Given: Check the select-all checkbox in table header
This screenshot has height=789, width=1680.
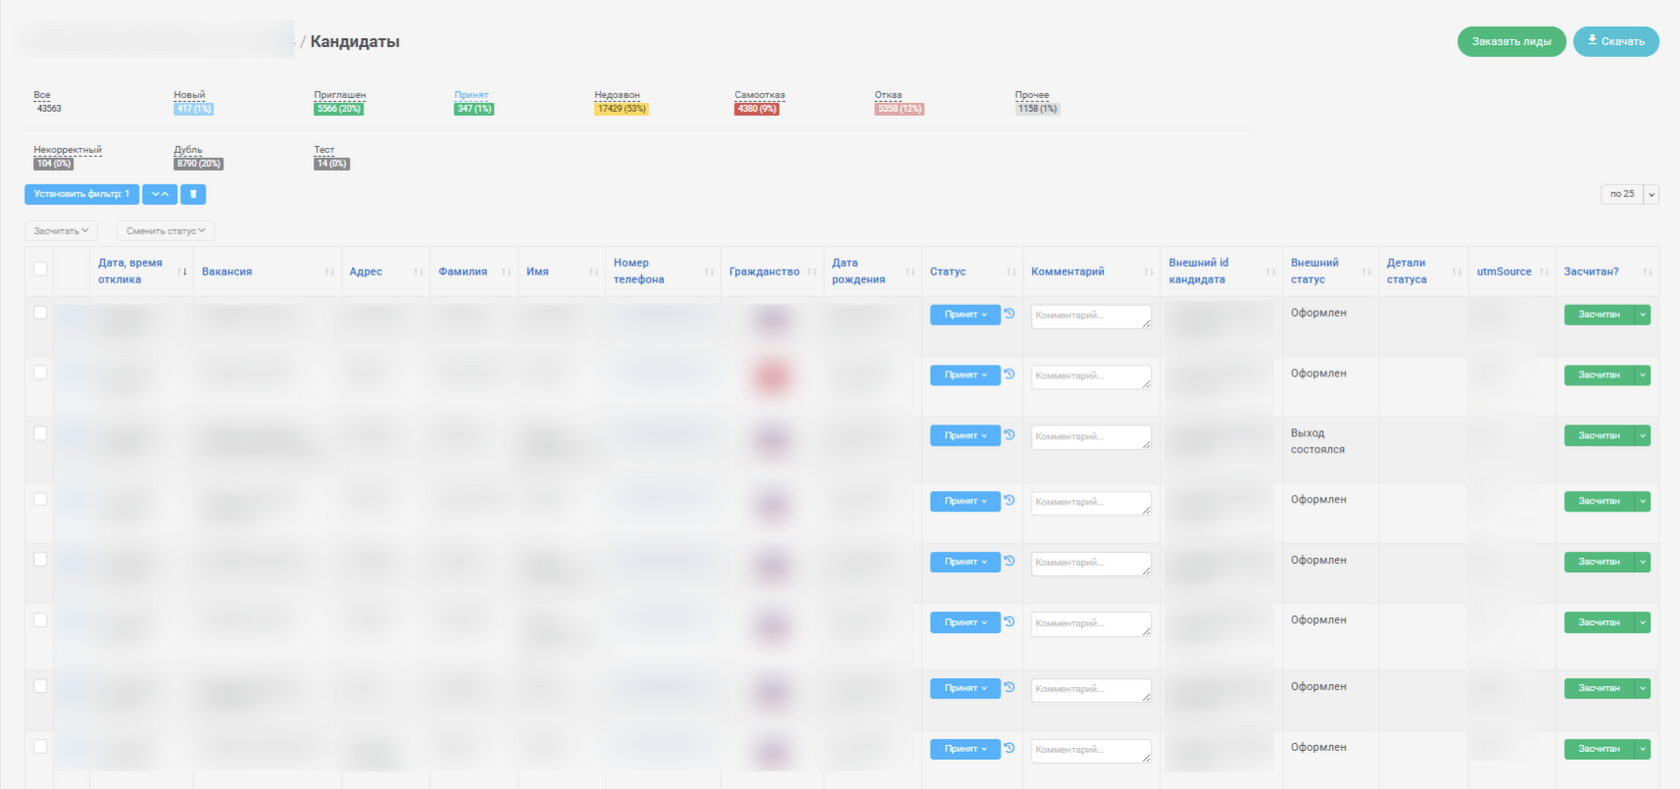Looking at the screenshot, I should pyautogui.click(x=40, y=269).
